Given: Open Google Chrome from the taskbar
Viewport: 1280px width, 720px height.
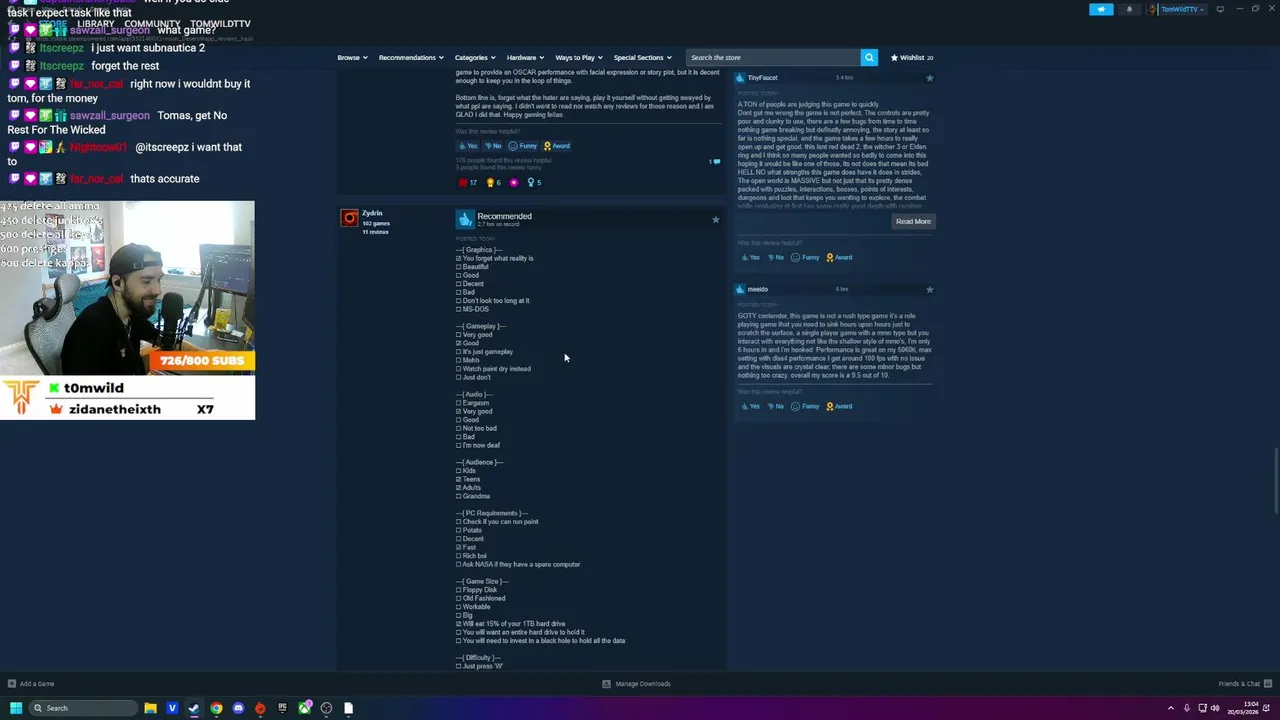Looking at the screenshot, I should coord(216,708).
